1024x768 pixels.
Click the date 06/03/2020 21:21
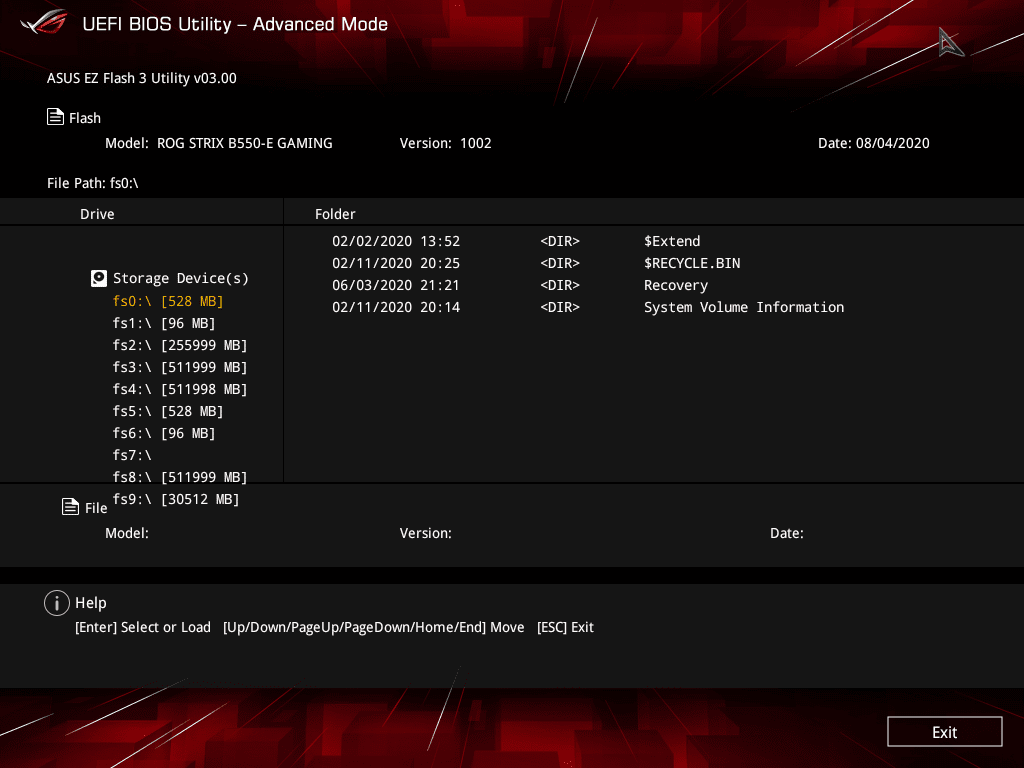[x=396, y=285]
